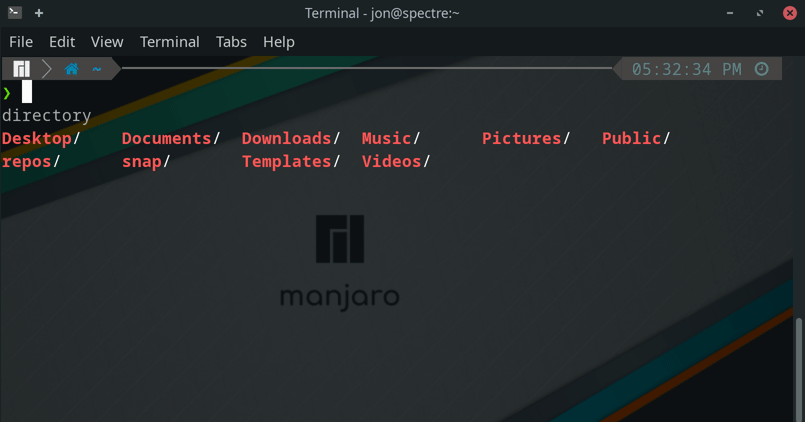The width and height of the screenshot is (805, 422).
Task: Click the snap/ directory entry
Action: click(146, 162)
